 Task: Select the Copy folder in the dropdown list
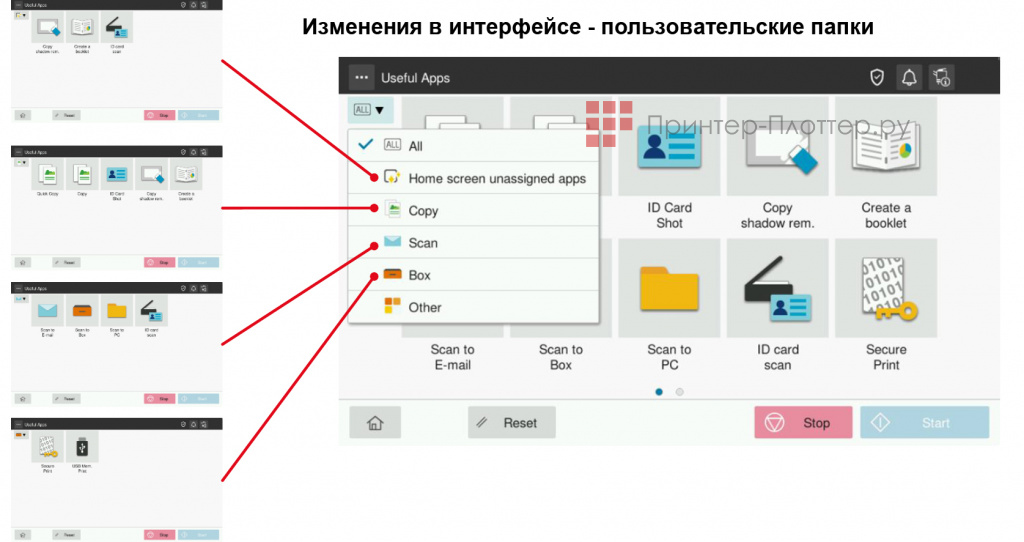[x=473, y=210]
